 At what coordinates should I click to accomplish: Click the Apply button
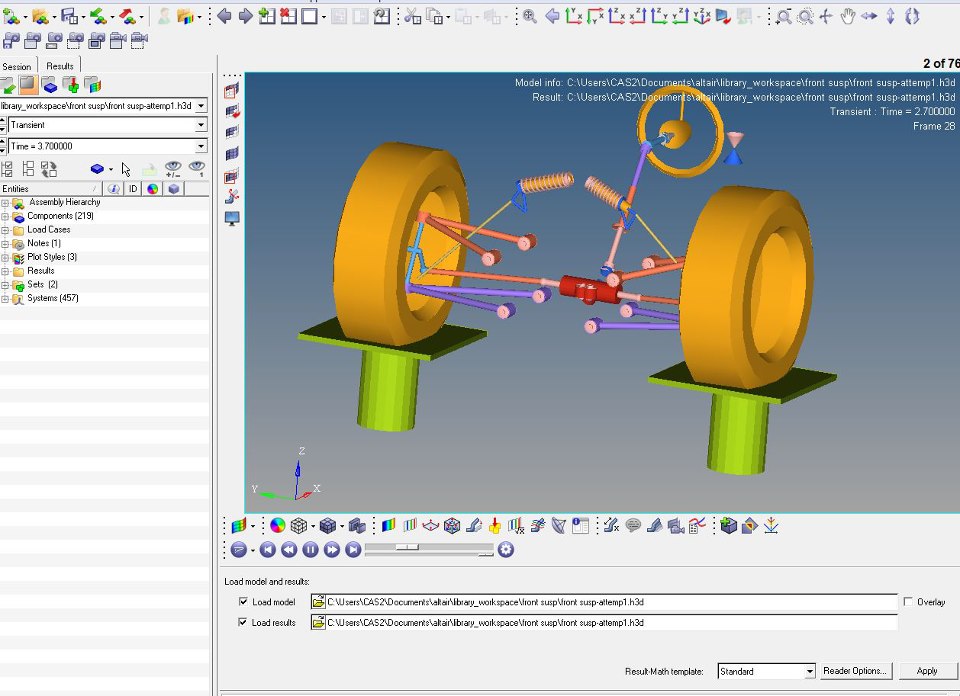(926, 671)
